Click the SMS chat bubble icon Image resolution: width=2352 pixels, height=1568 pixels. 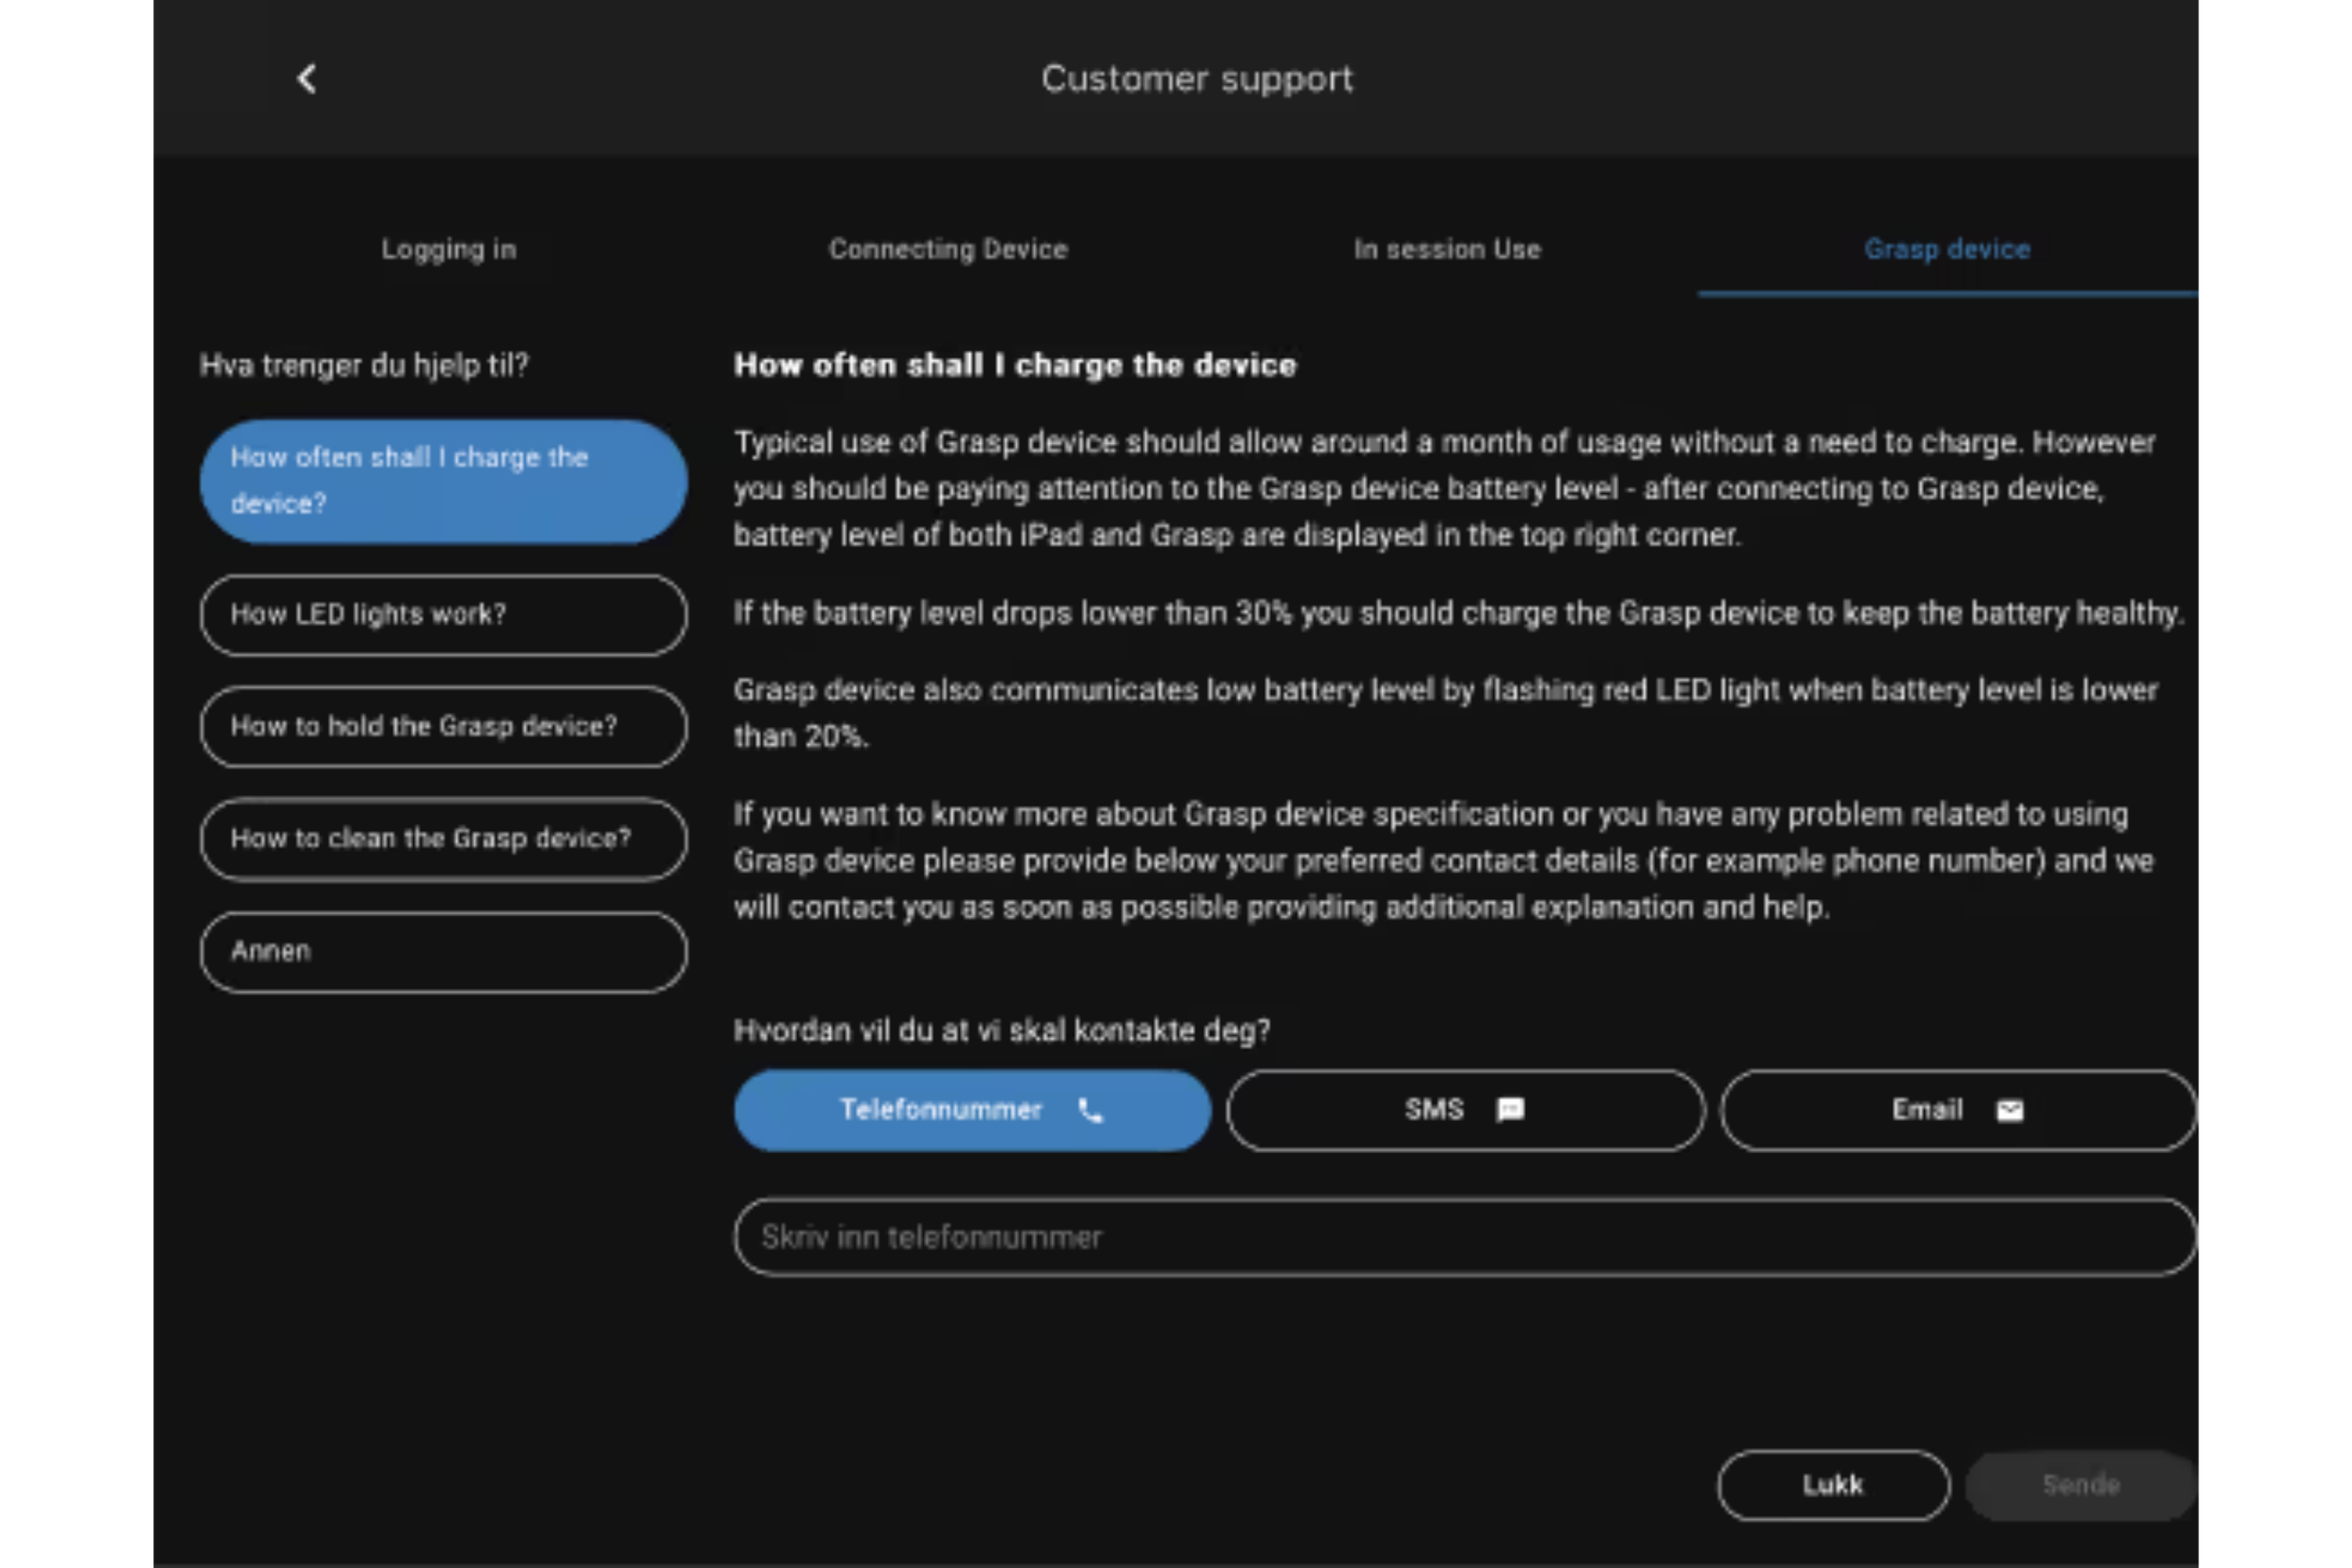(x=1510, y=1110)
